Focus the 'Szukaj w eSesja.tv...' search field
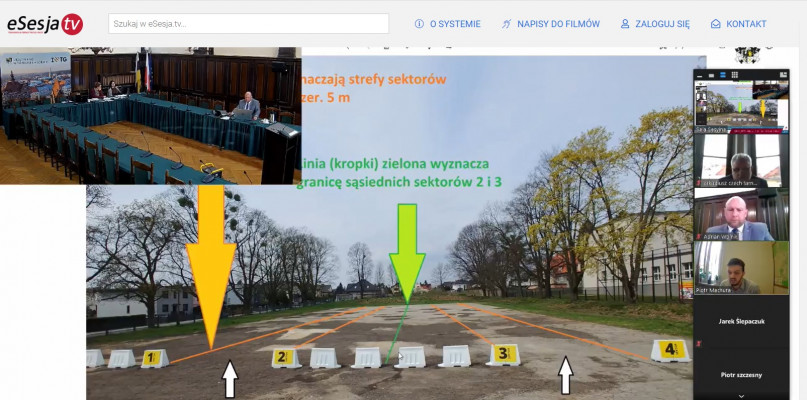 point(248,24)
